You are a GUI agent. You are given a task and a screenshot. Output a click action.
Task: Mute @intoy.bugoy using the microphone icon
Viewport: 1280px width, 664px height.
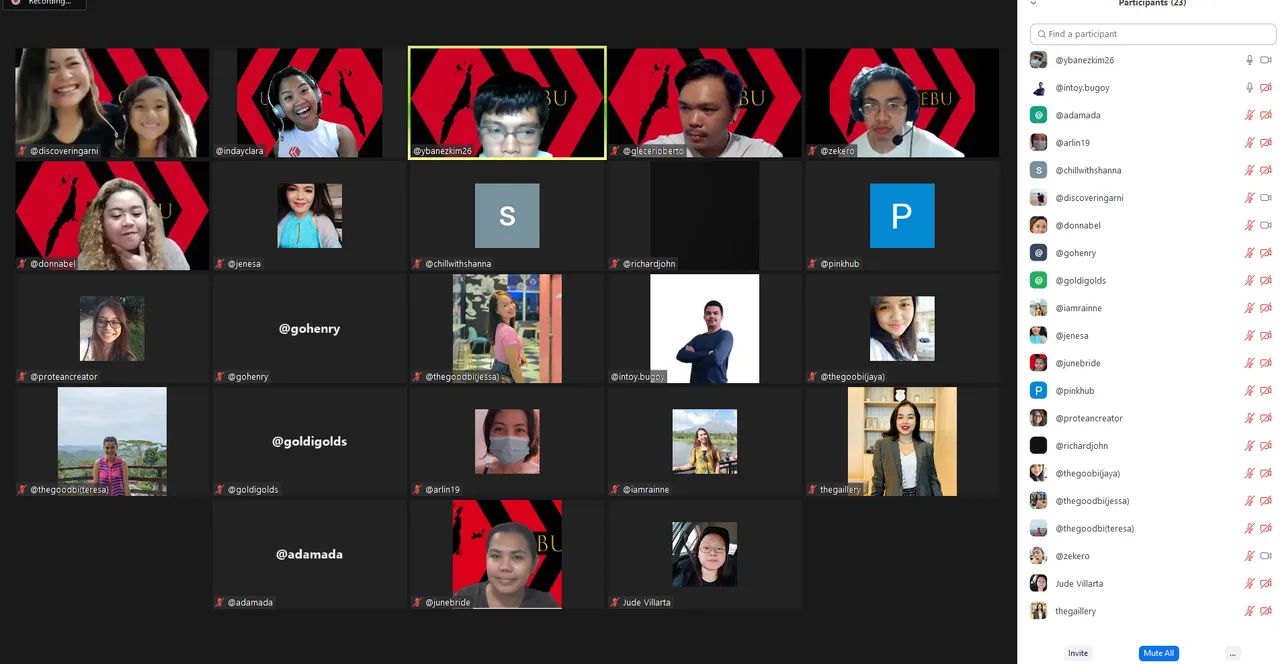pos(1249,88)
